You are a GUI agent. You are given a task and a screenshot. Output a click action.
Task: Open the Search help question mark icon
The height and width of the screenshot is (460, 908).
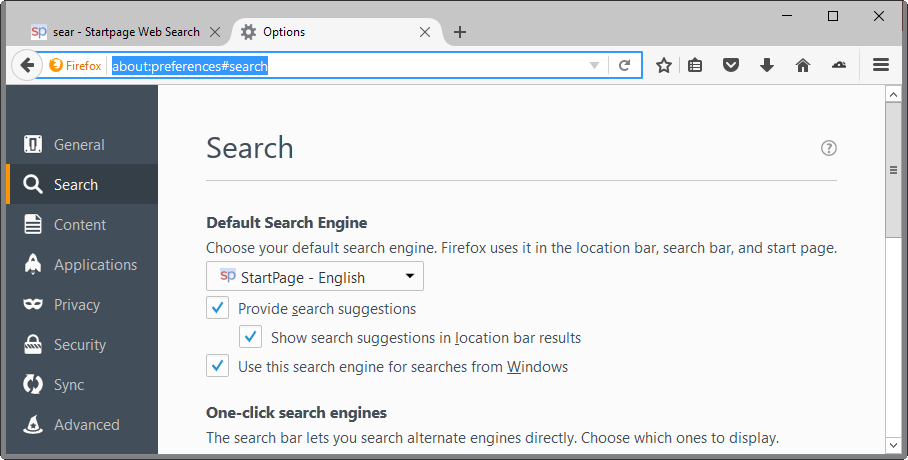click(829, 148)
